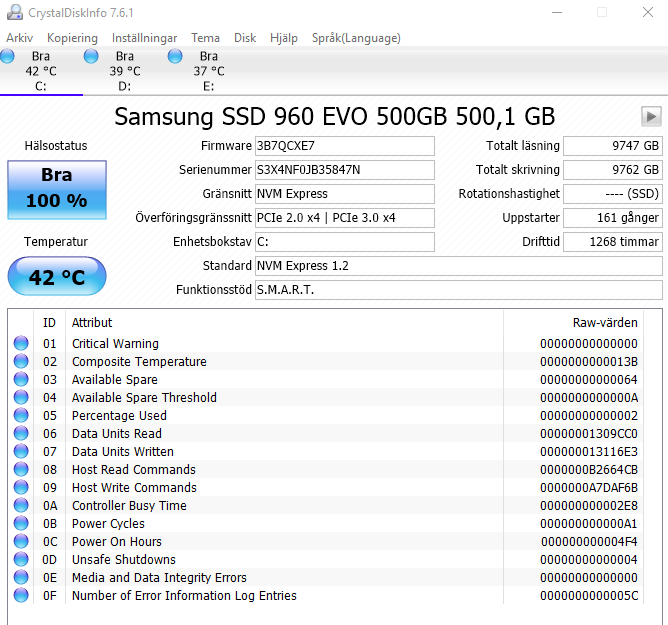668x625 pixels.
Task: Click the Totalt läsning value 9747 GB
Action: (x=613, y=146)
